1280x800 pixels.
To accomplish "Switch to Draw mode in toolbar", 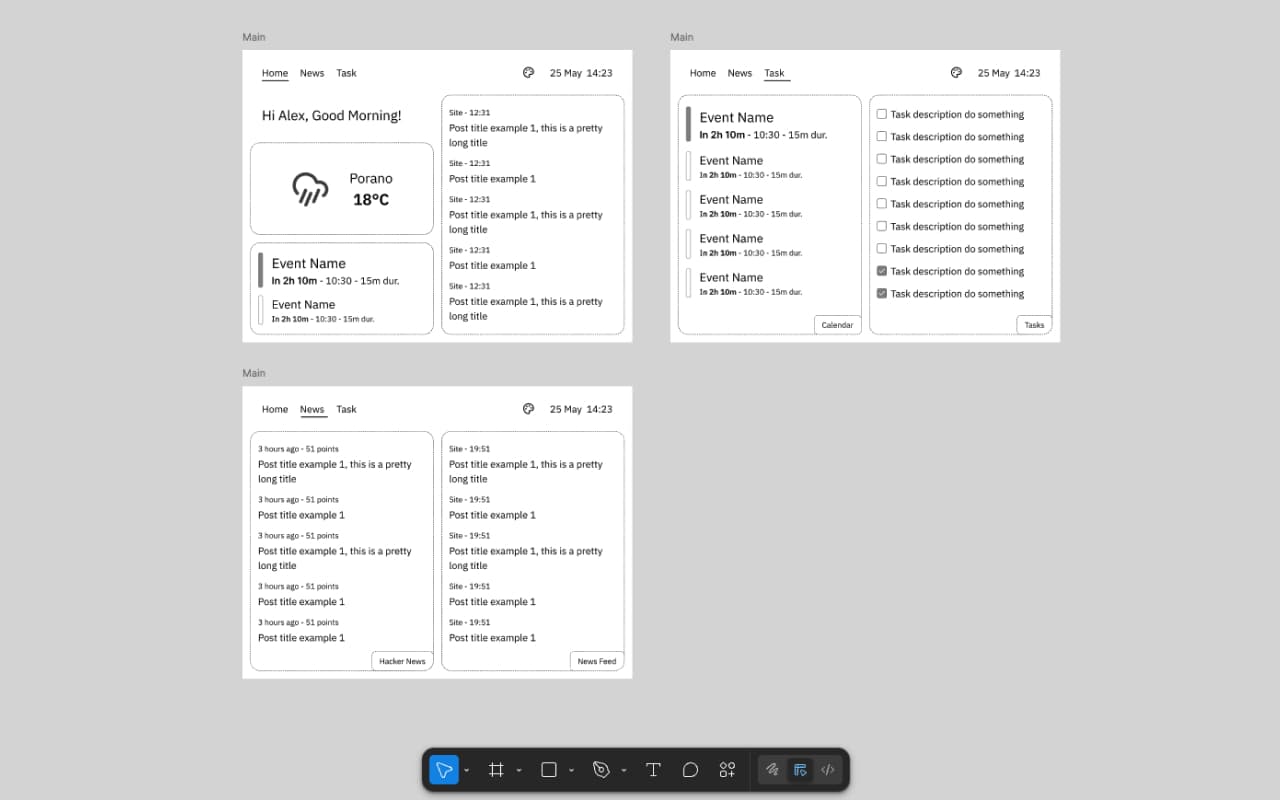I will coord(772,770).
